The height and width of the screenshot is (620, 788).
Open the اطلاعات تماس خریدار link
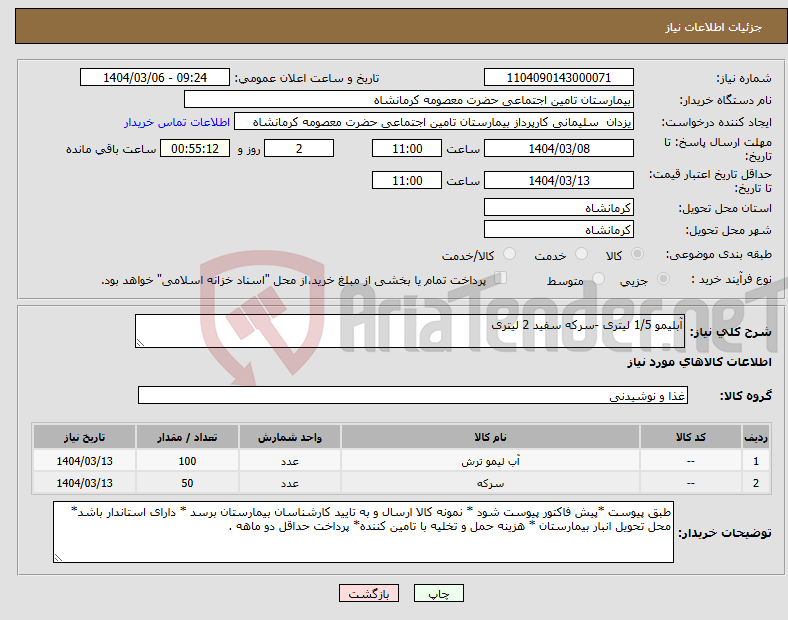pyautogui.click(x=177, y=122)
